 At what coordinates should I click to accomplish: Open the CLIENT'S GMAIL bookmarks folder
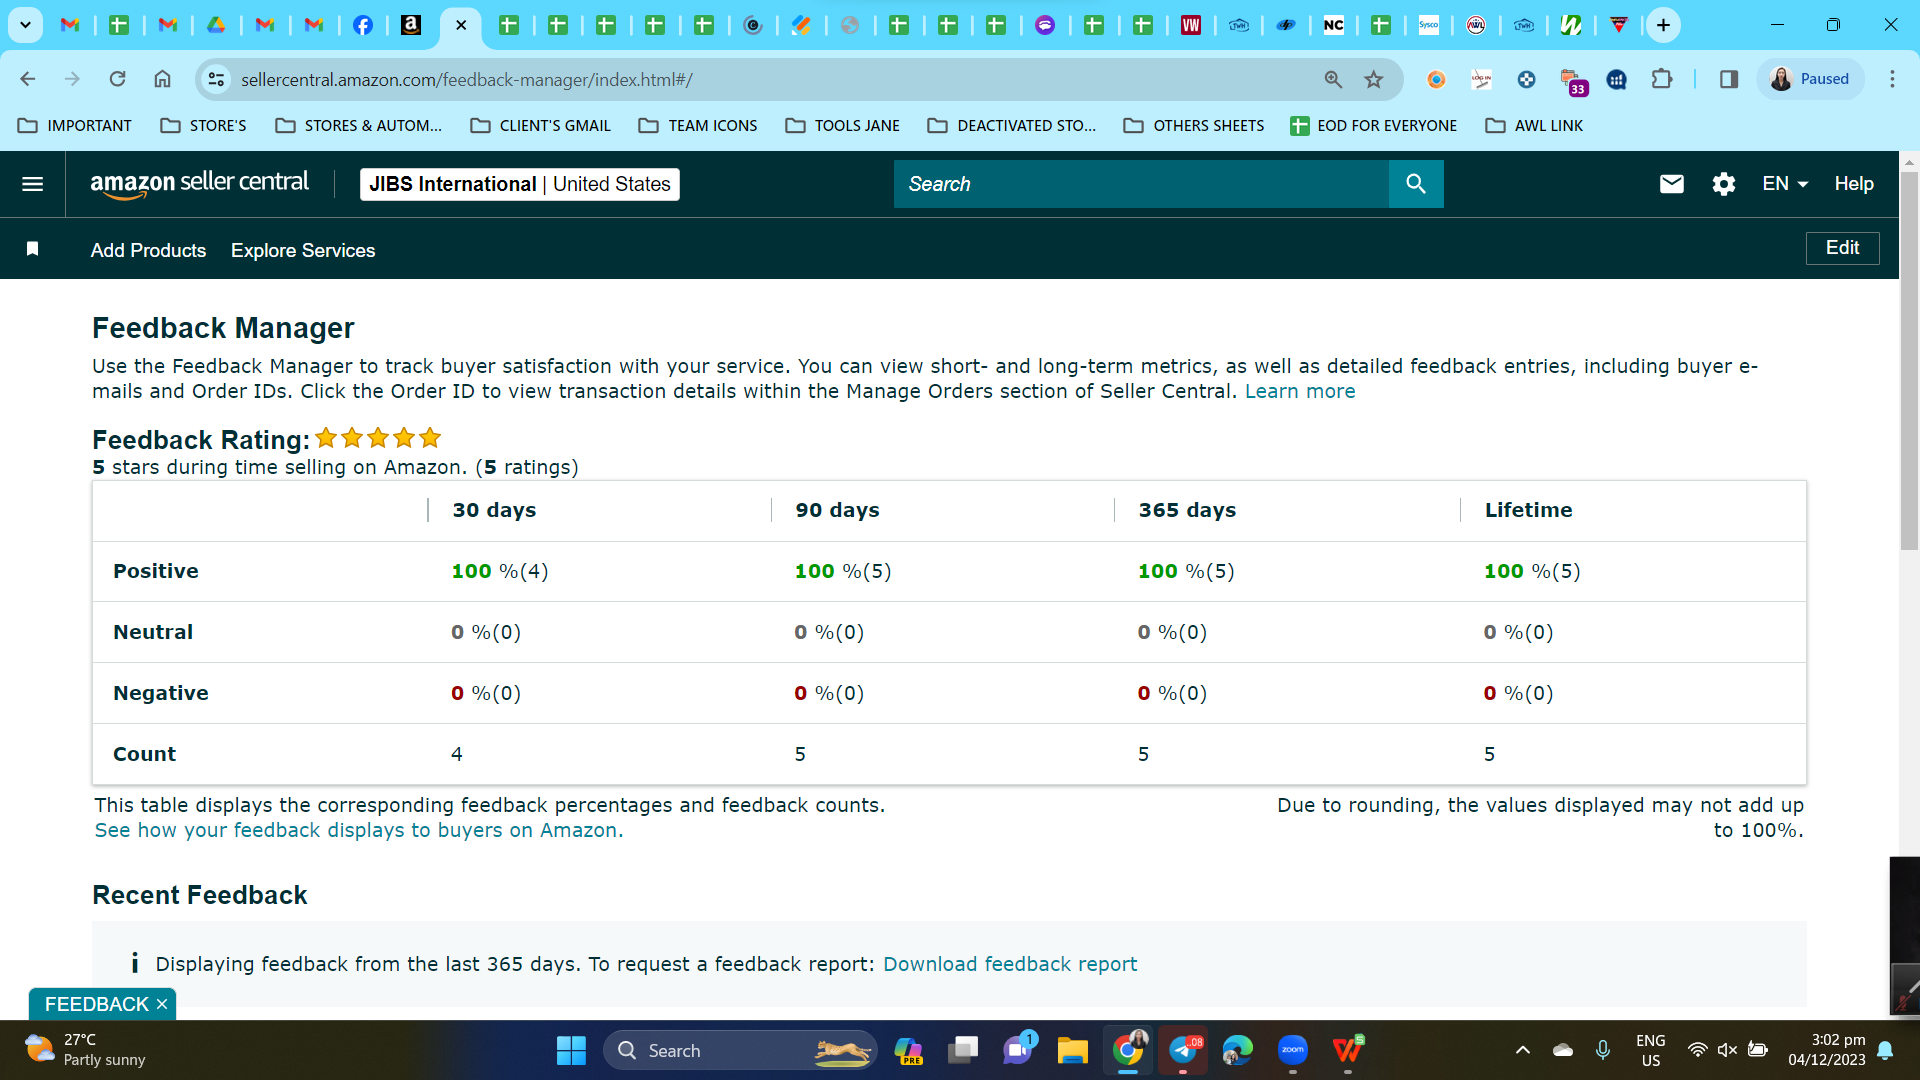[540, 125]
